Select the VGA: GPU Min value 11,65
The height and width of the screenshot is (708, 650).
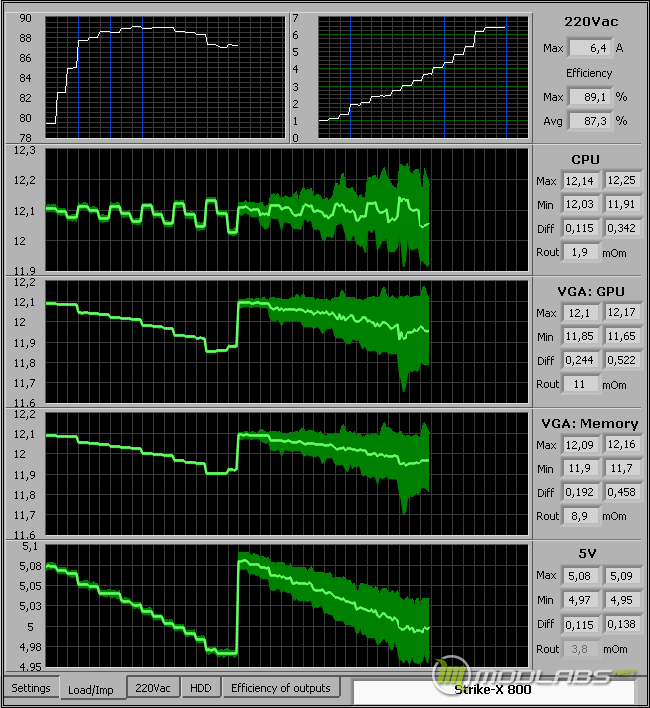[622, 336]
